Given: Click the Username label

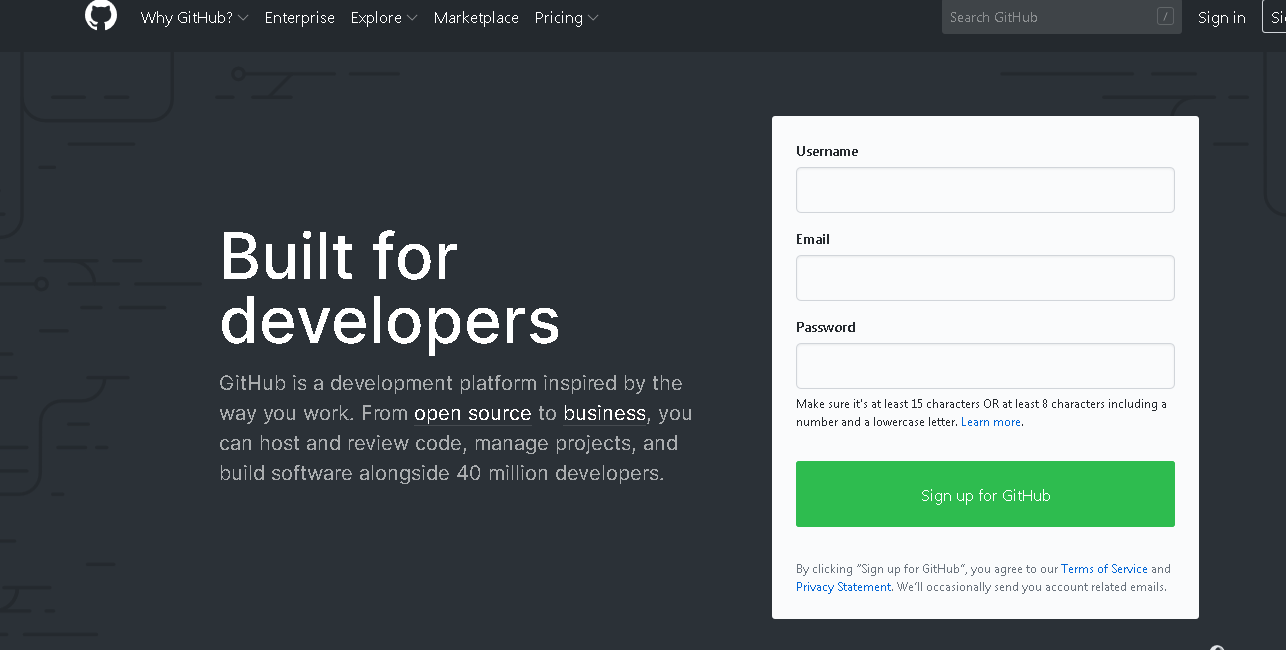Looking at the screenshot, I should 827,151.
